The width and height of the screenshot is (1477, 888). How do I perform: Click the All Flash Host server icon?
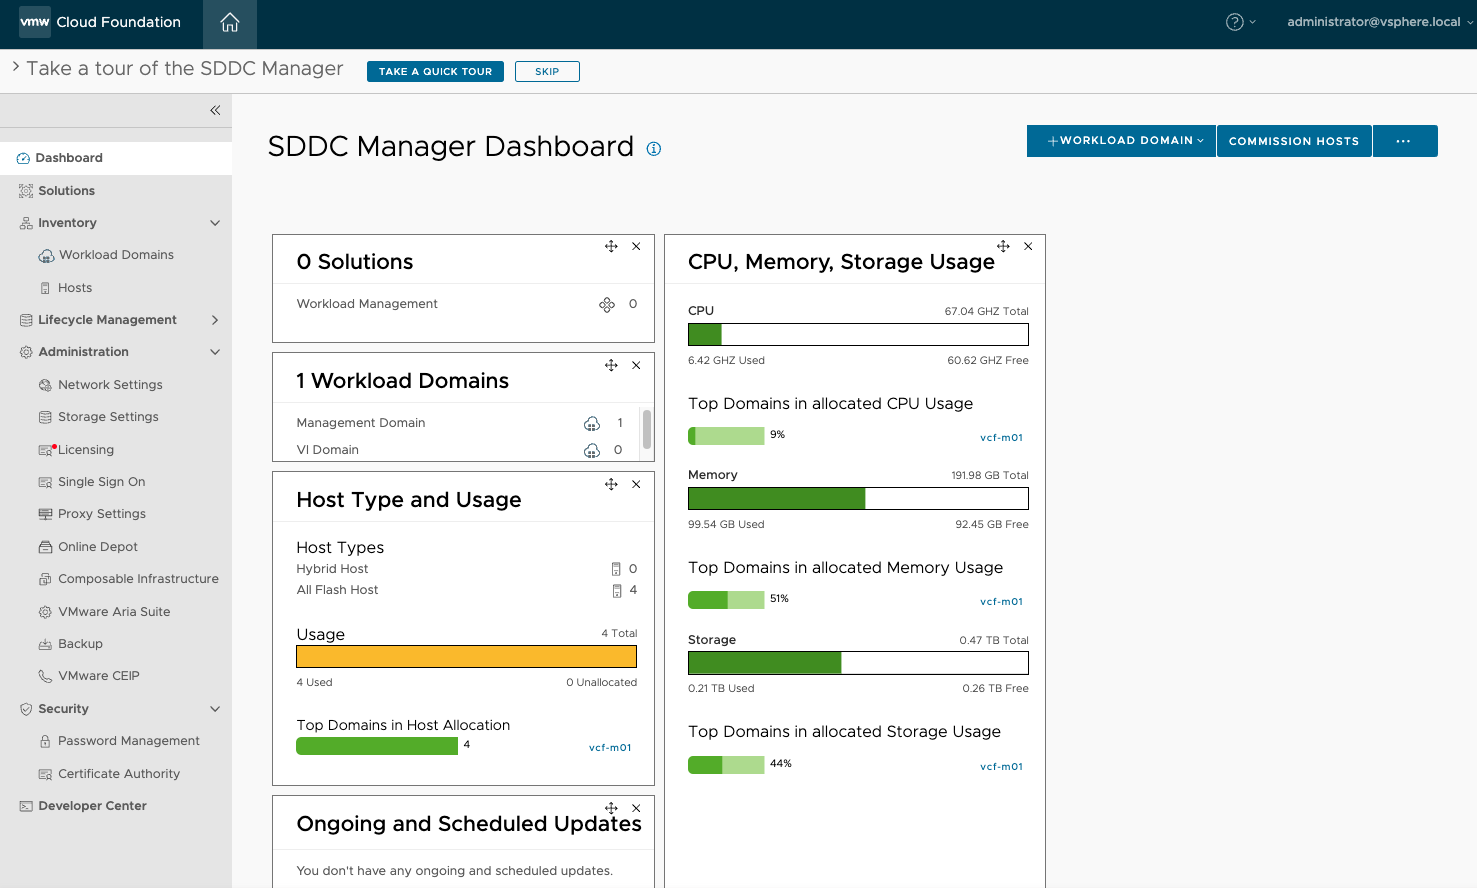pyautogui.click(x=616, y=590)
